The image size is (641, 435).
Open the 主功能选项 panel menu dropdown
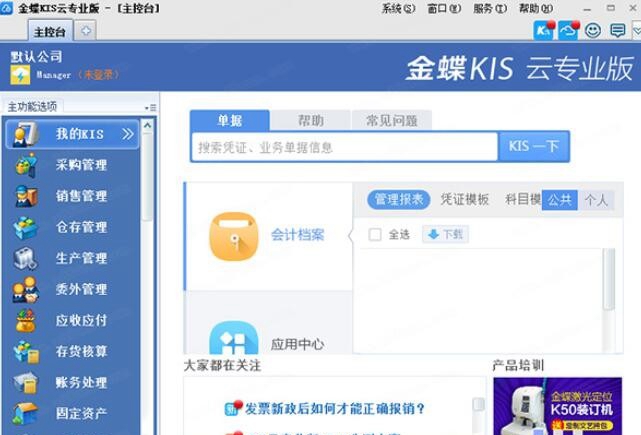pyautogui.click(x=150, y=108)
